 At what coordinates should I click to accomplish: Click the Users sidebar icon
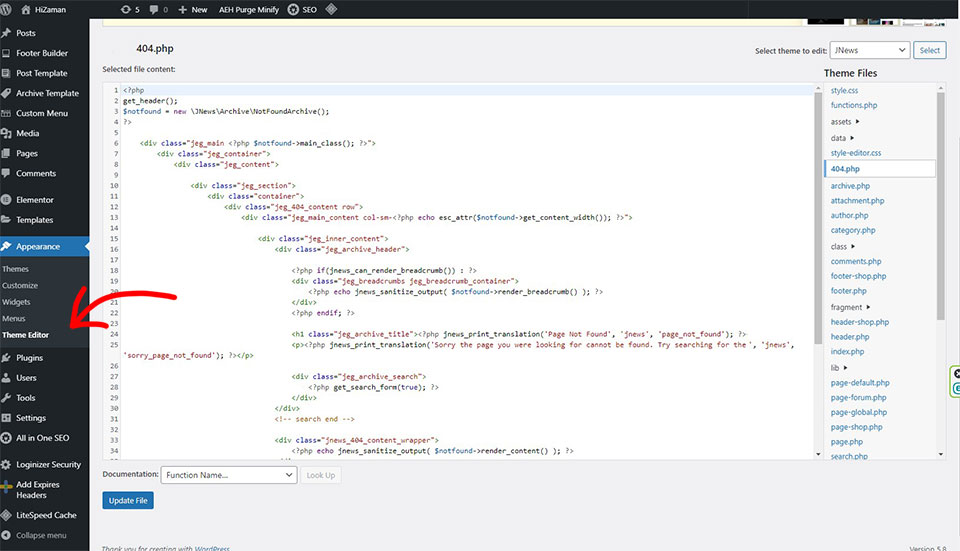[6, 378]
